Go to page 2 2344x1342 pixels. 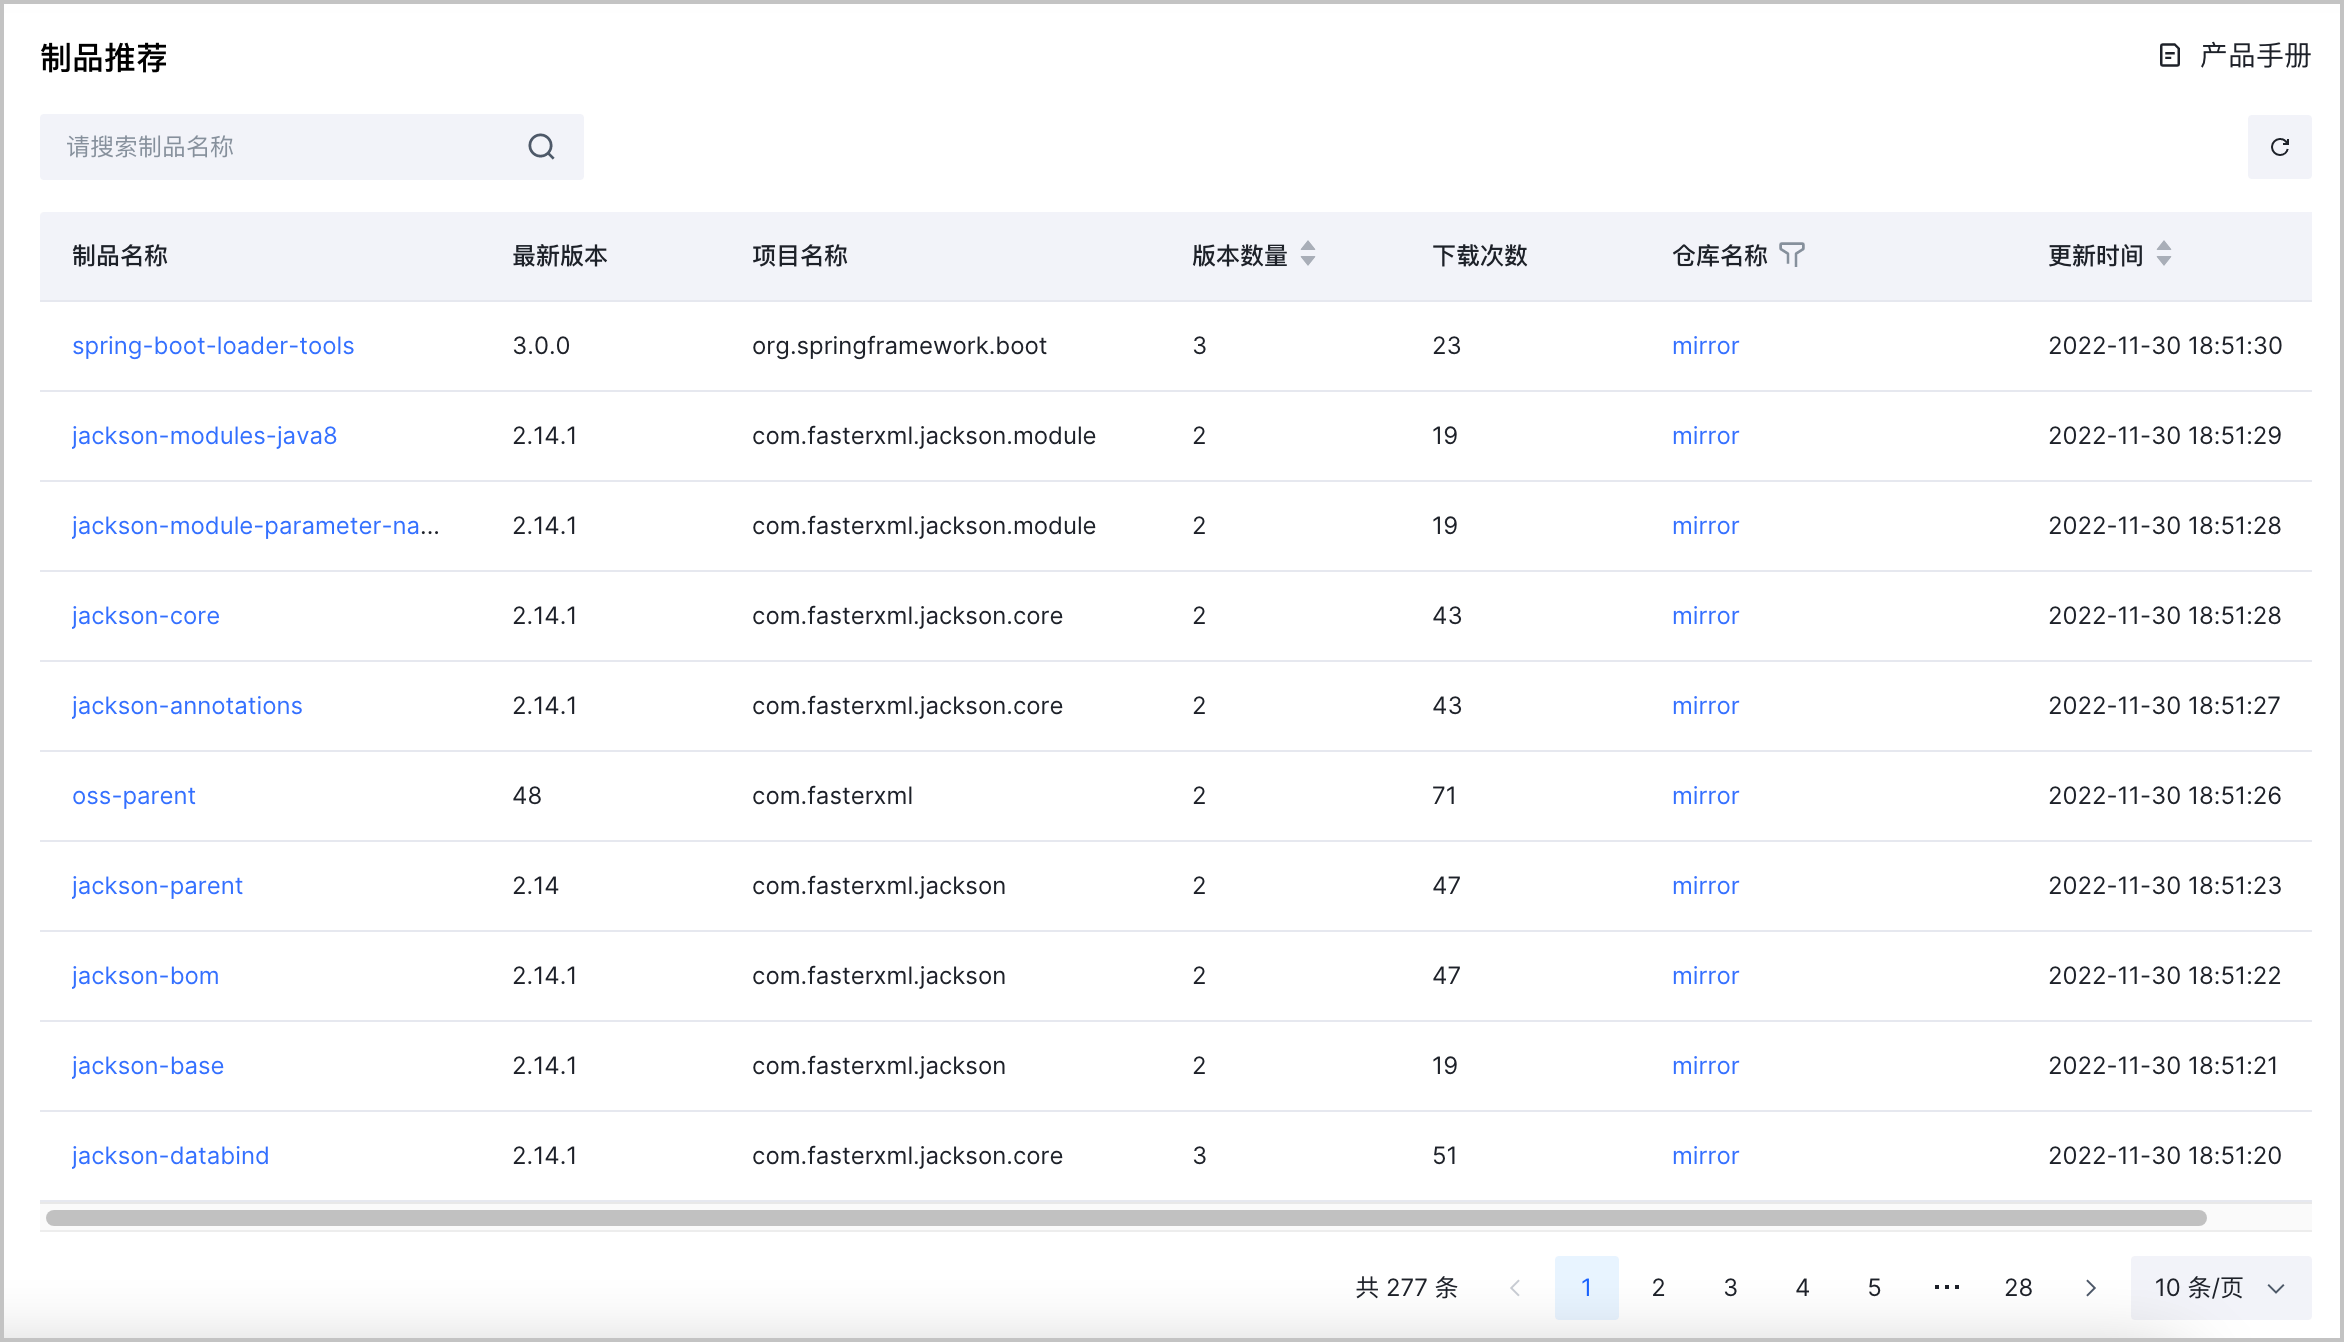tap(1658, 1288)
